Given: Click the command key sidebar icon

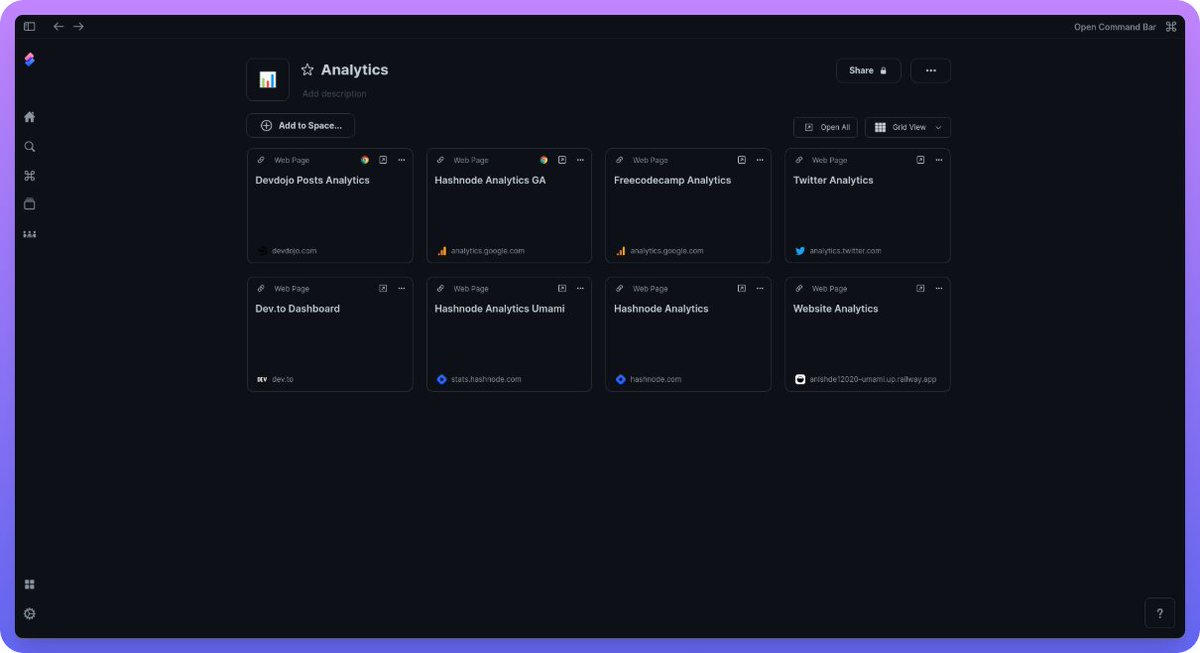Looking at the screenshot, I should point(29,176).
